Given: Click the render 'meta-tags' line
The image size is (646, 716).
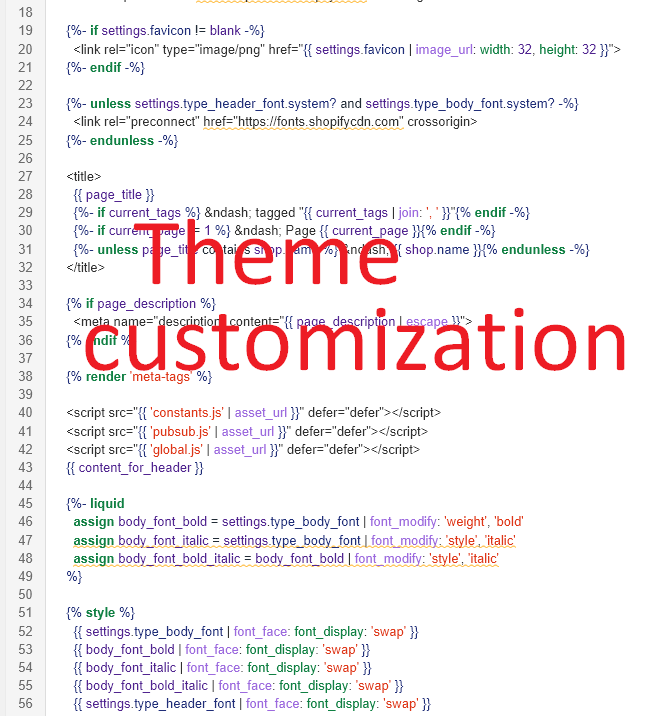Looking at the screenshot, I should (x=139, y=377).
